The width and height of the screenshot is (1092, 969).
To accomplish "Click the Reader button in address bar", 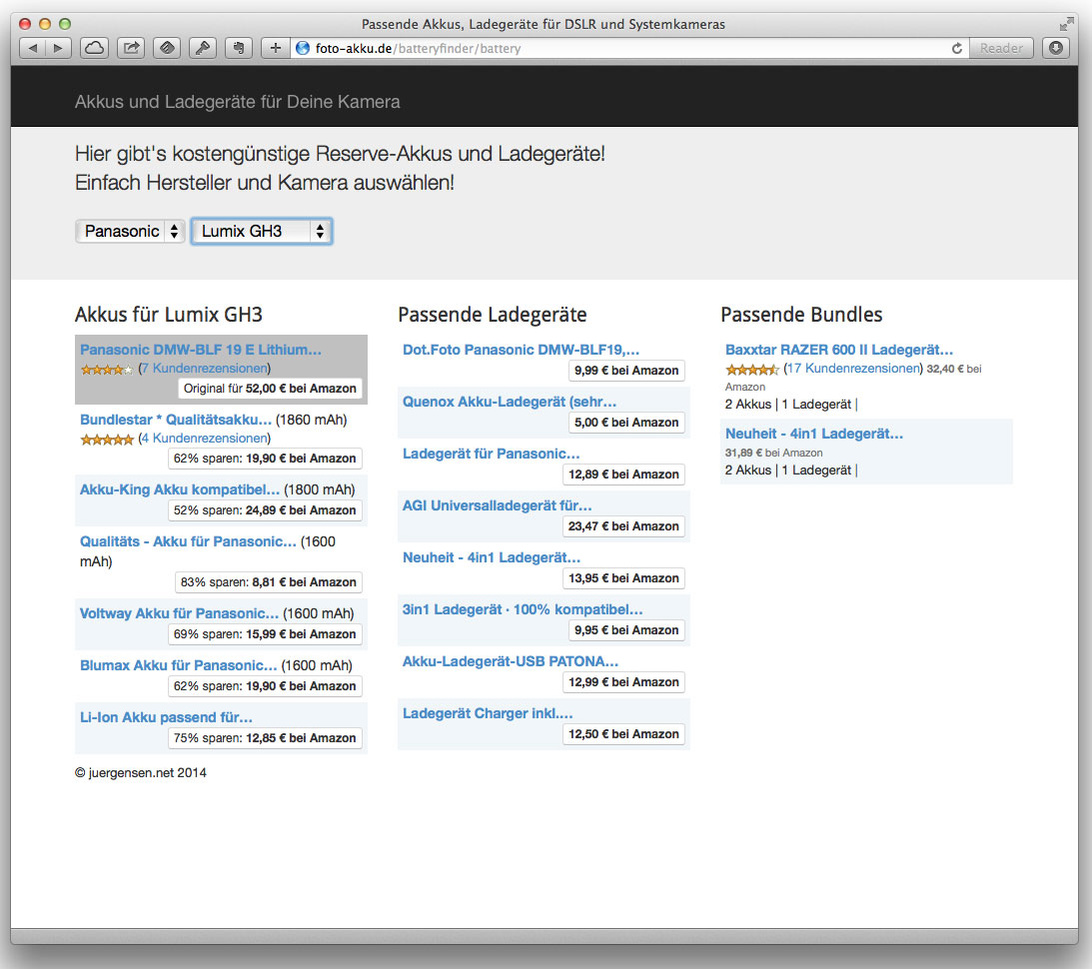I will 1001,48.
